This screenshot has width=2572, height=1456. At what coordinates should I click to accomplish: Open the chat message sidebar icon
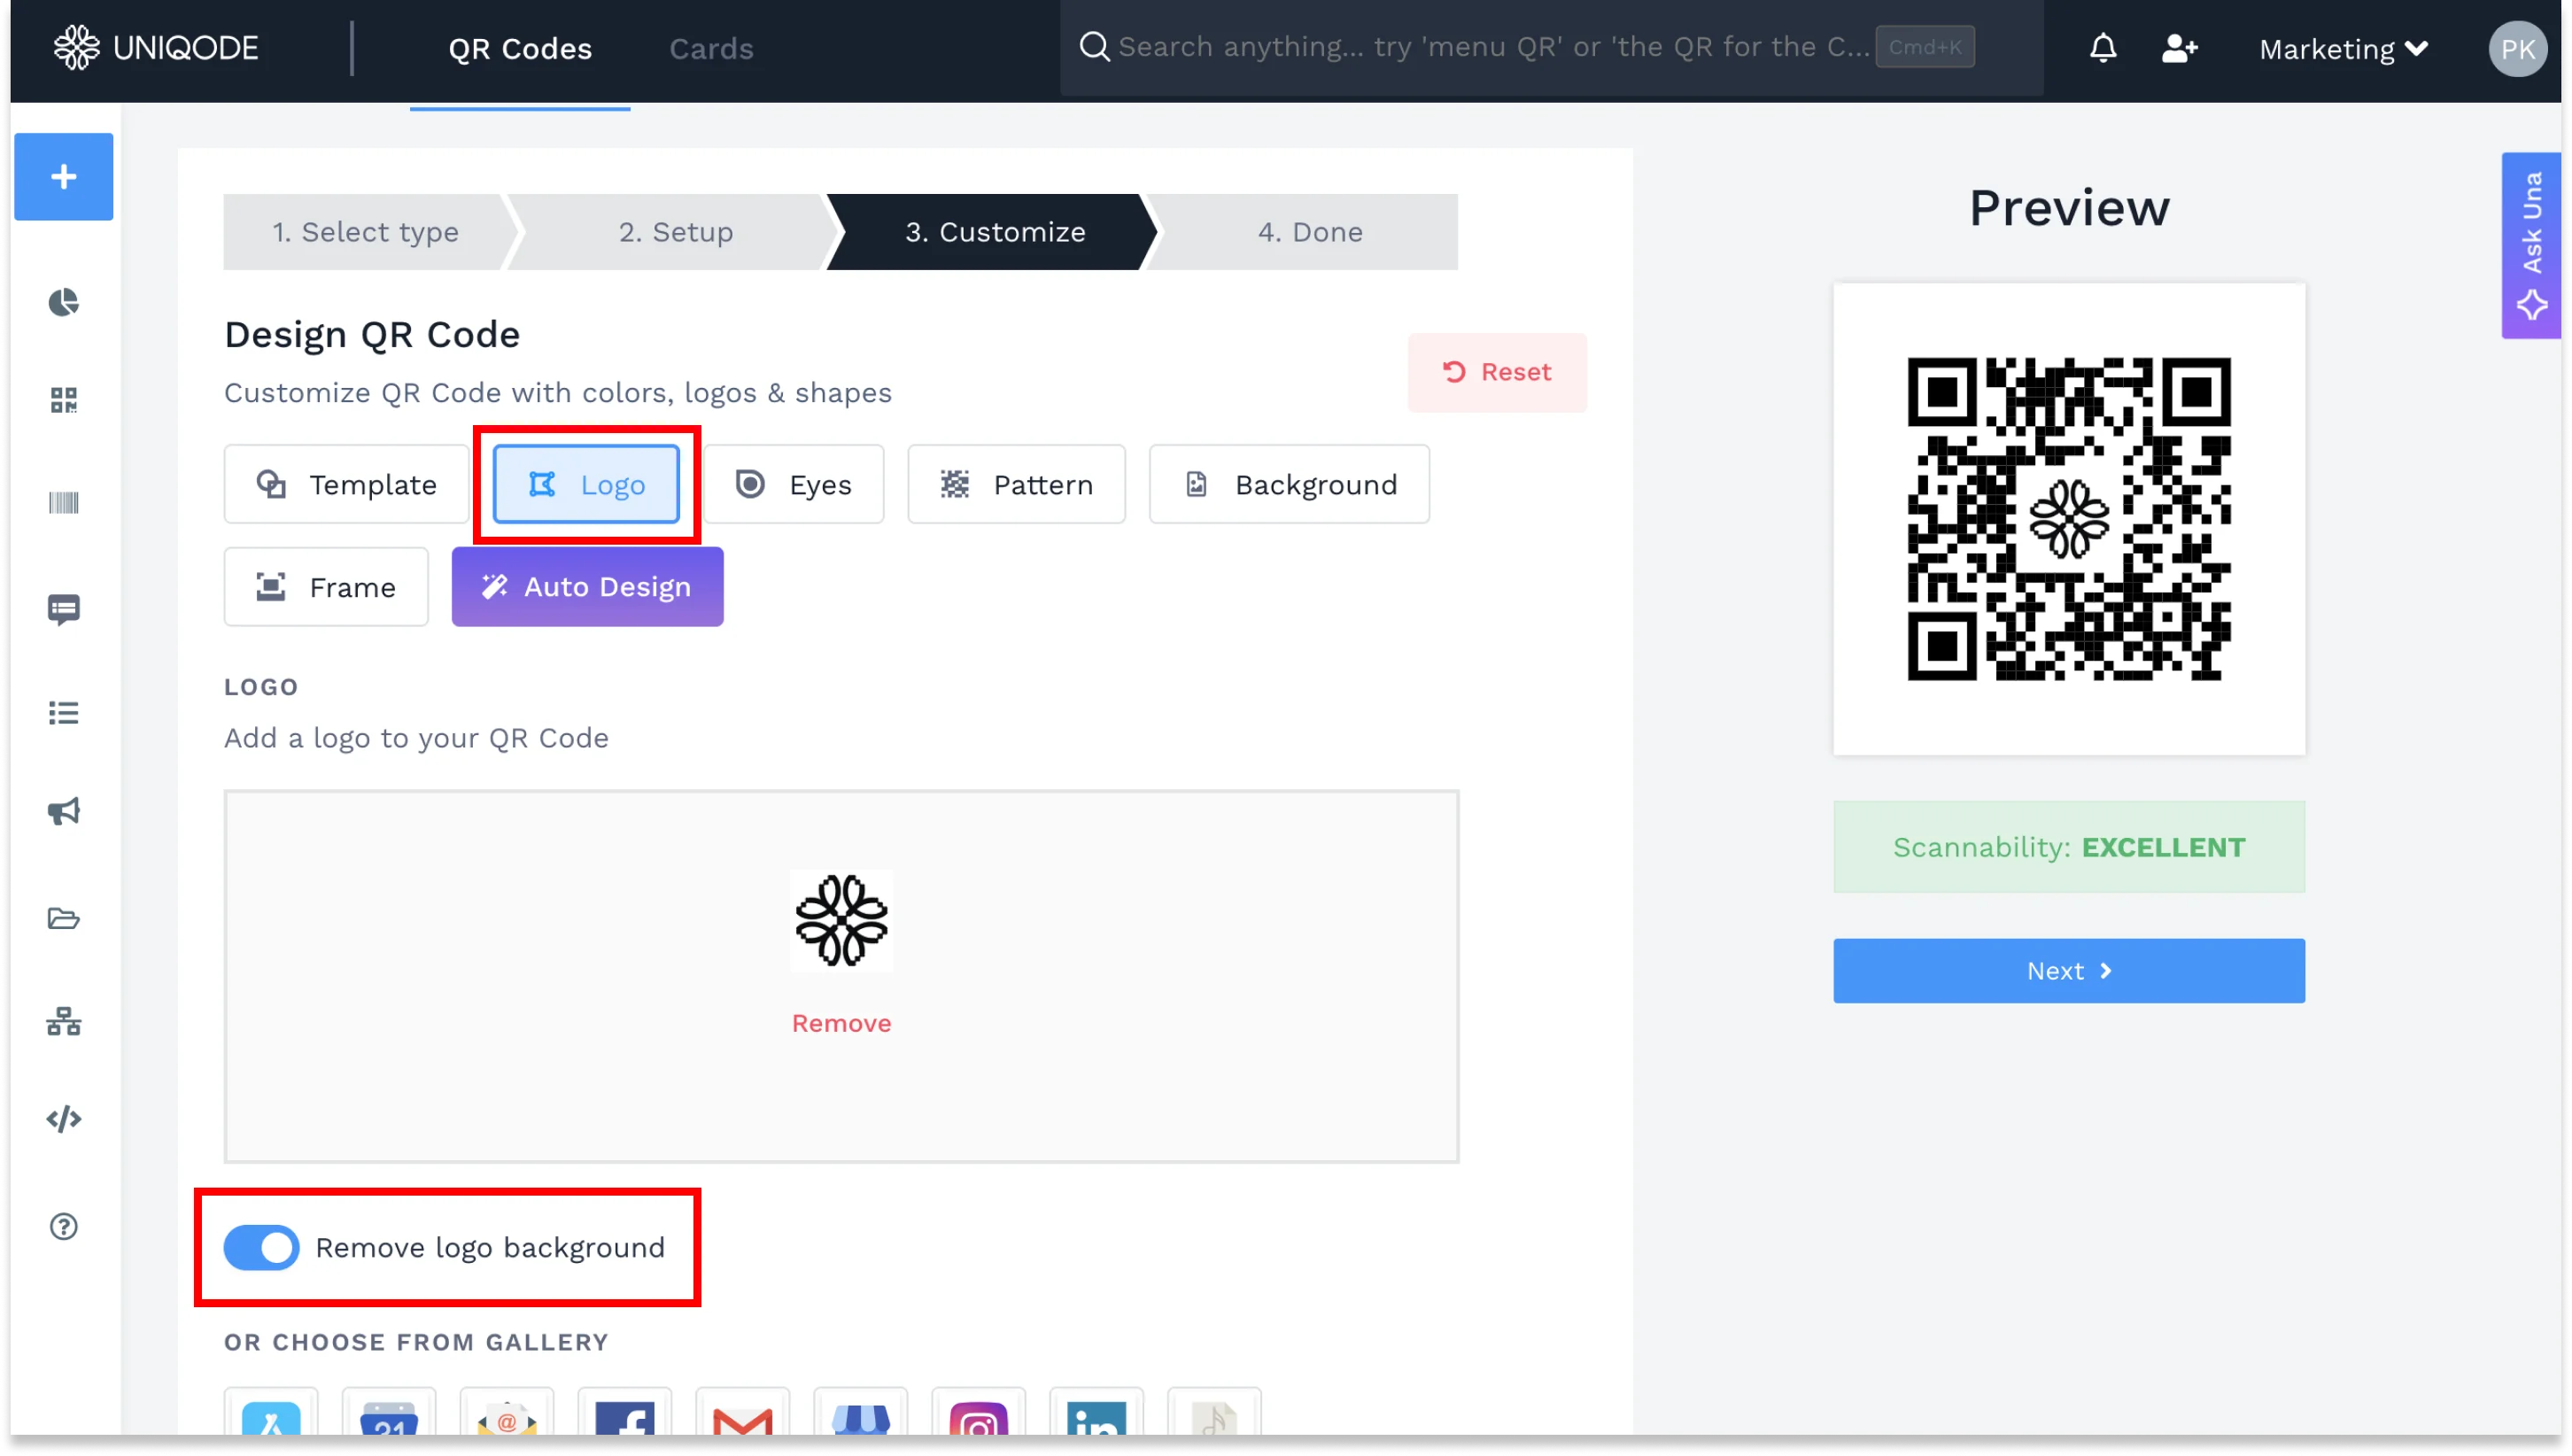(64, 609)
